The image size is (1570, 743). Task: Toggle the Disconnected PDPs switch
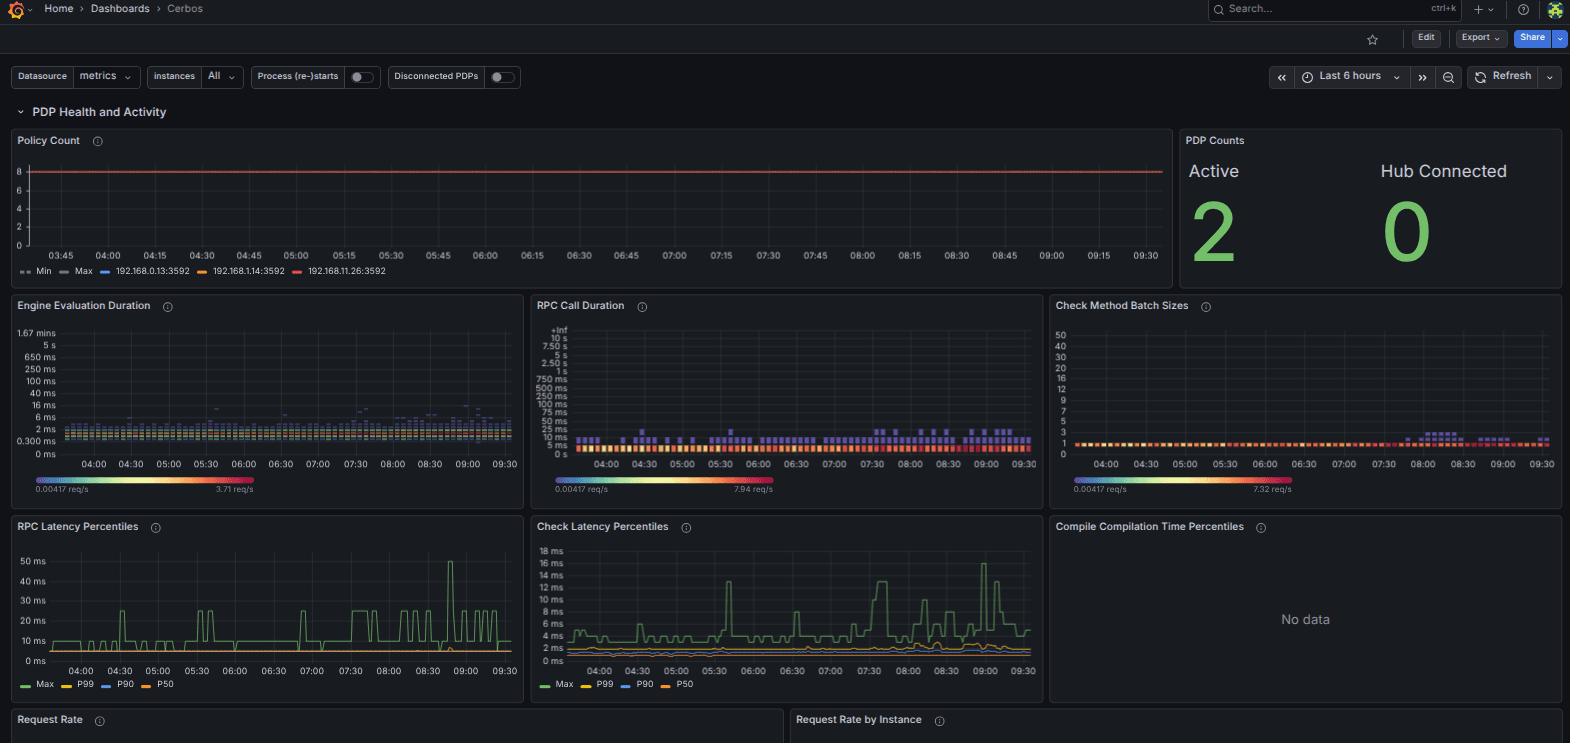point(502,77)
